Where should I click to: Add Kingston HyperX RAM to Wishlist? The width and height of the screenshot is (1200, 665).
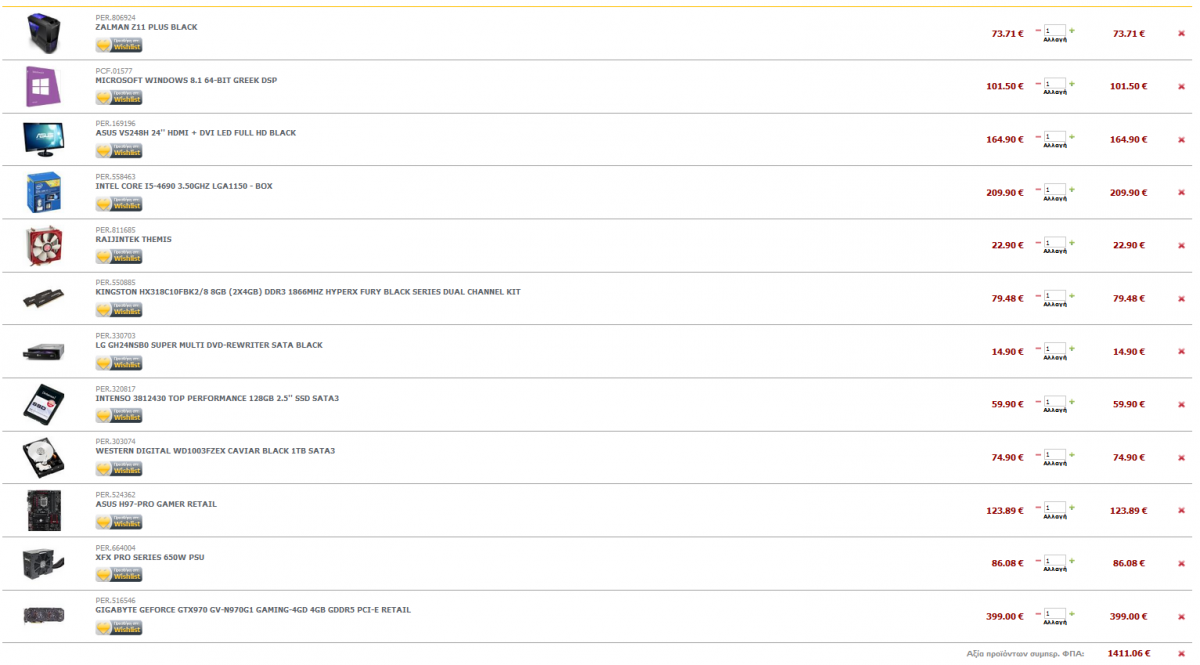pos(119,310)
